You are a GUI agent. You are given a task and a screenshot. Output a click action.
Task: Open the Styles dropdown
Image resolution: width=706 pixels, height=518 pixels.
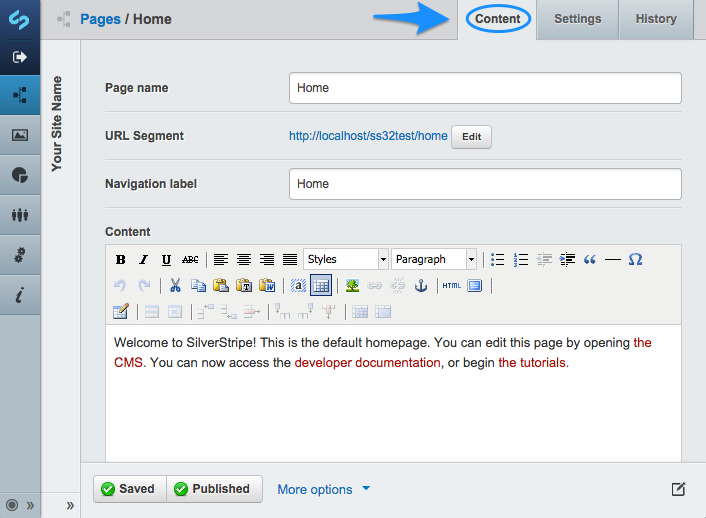point(346,259)
